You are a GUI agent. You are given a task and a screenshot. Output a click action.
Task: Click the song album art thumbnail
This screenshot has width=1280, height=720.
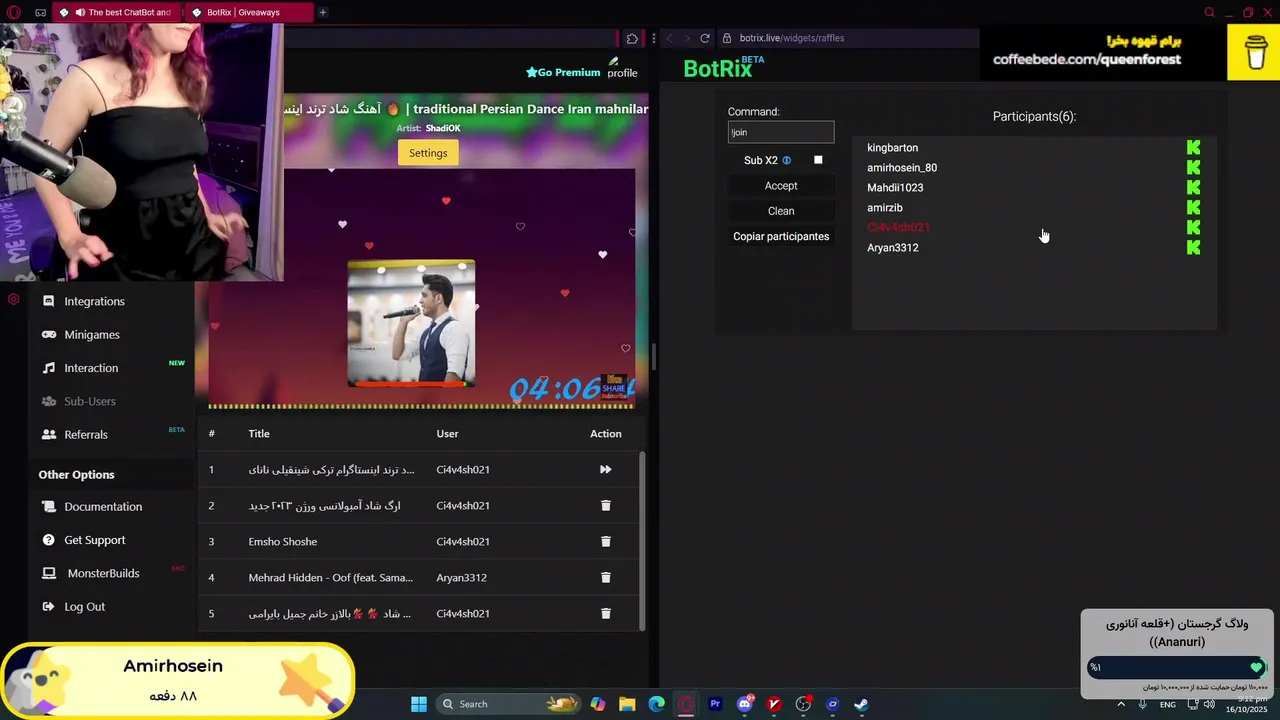click(411, 324)
